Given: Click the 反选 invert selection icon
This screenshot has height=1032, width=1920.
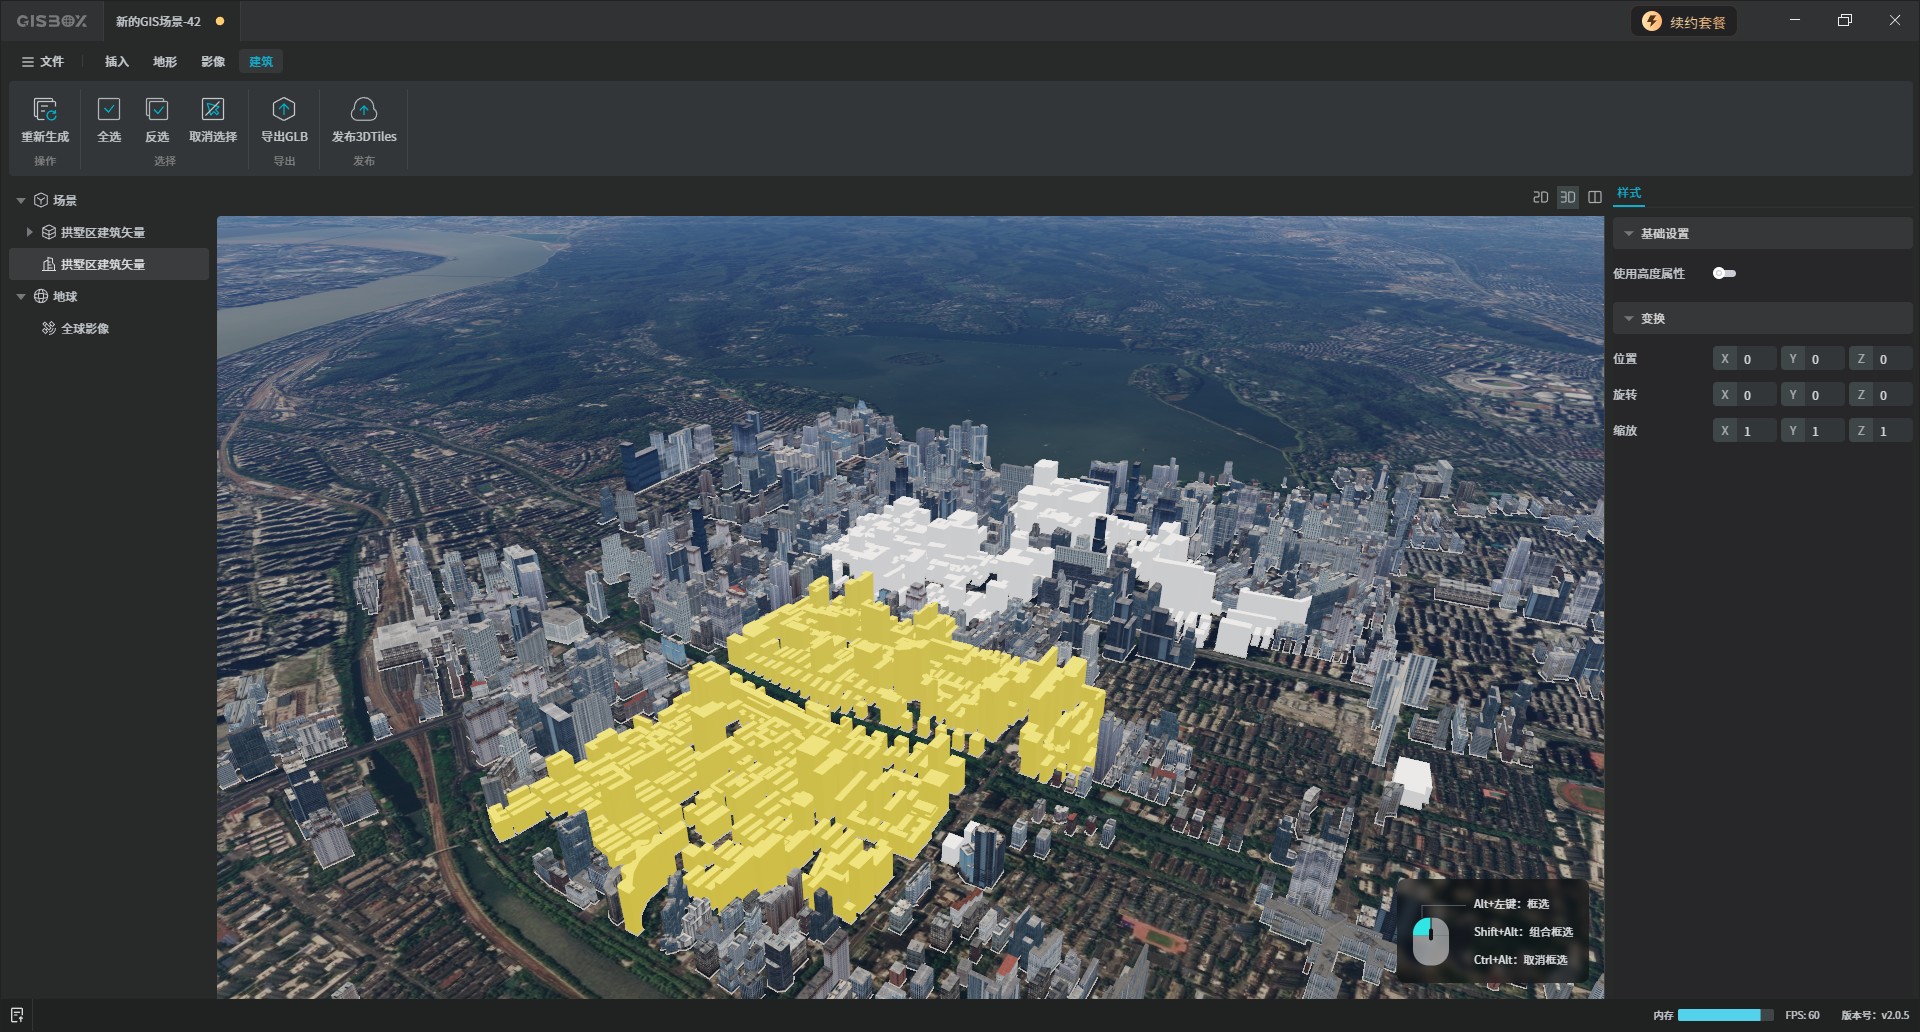Looking at the screenshot, I should pyautogui.click(x=157, y=109).
